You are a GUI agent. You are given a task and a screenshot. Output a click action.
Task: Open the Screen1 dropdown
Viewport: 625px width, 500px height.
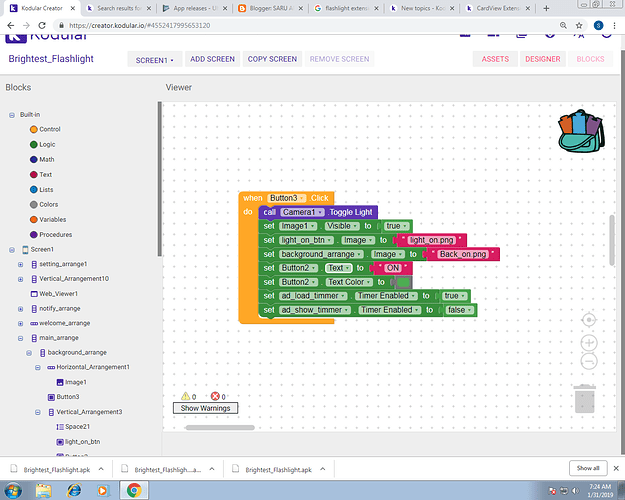point(154,59)
